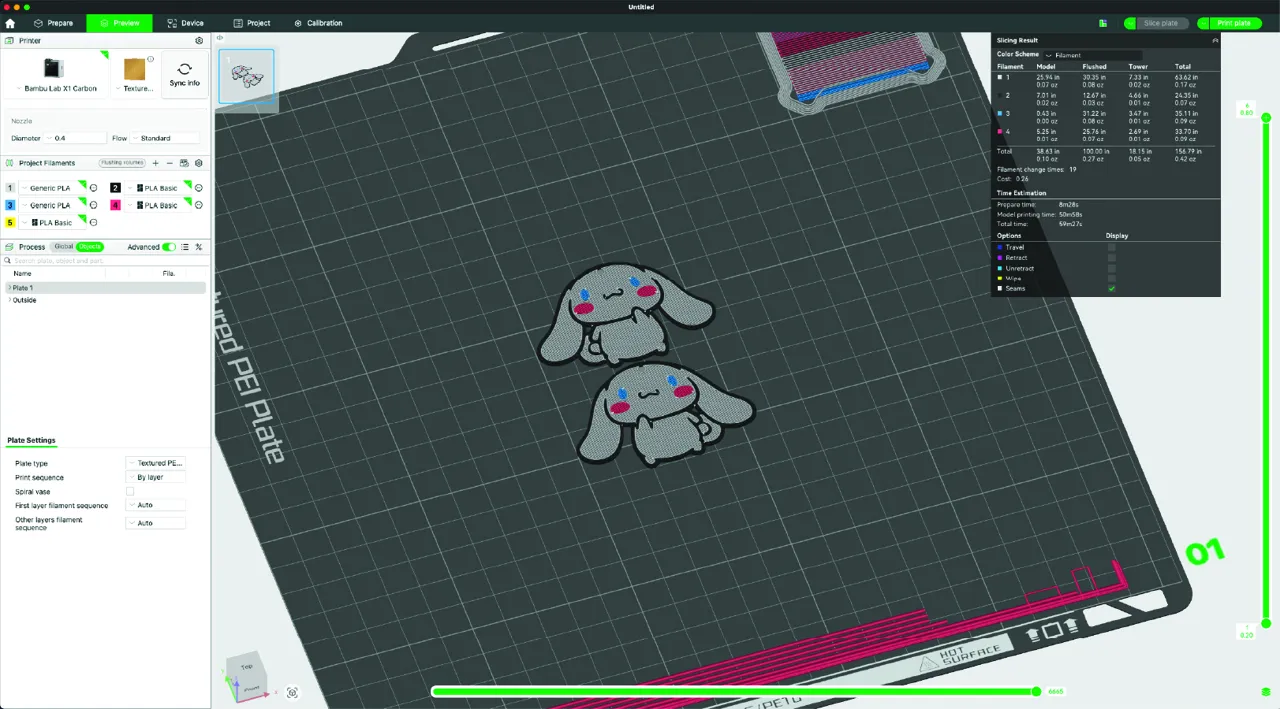The image size is (1280, 709).
Task: Click the Sync info button
Action: (184, 75)
